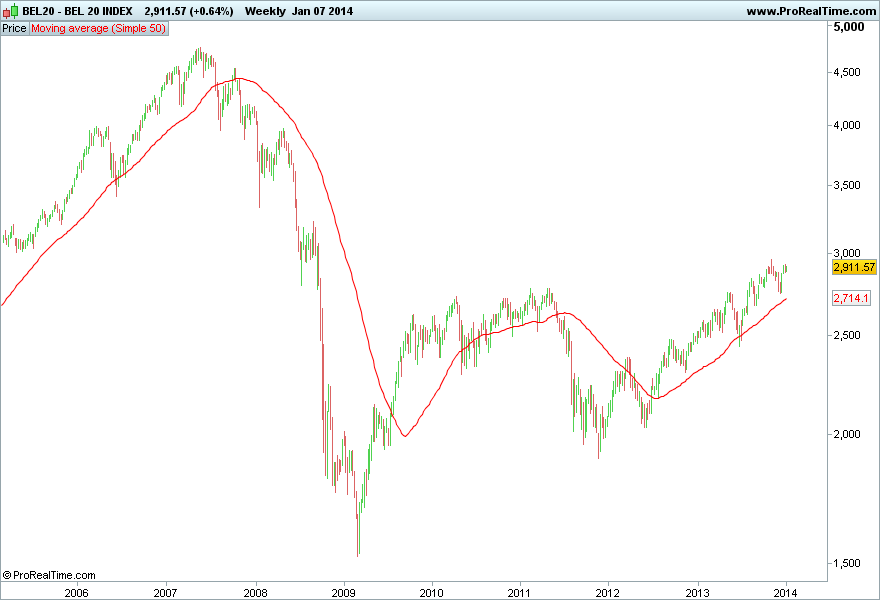The width and height of the screenshot is (880, 600).
Task: Click the 1,500 price axis label
Action: click(x=847, y=563)
